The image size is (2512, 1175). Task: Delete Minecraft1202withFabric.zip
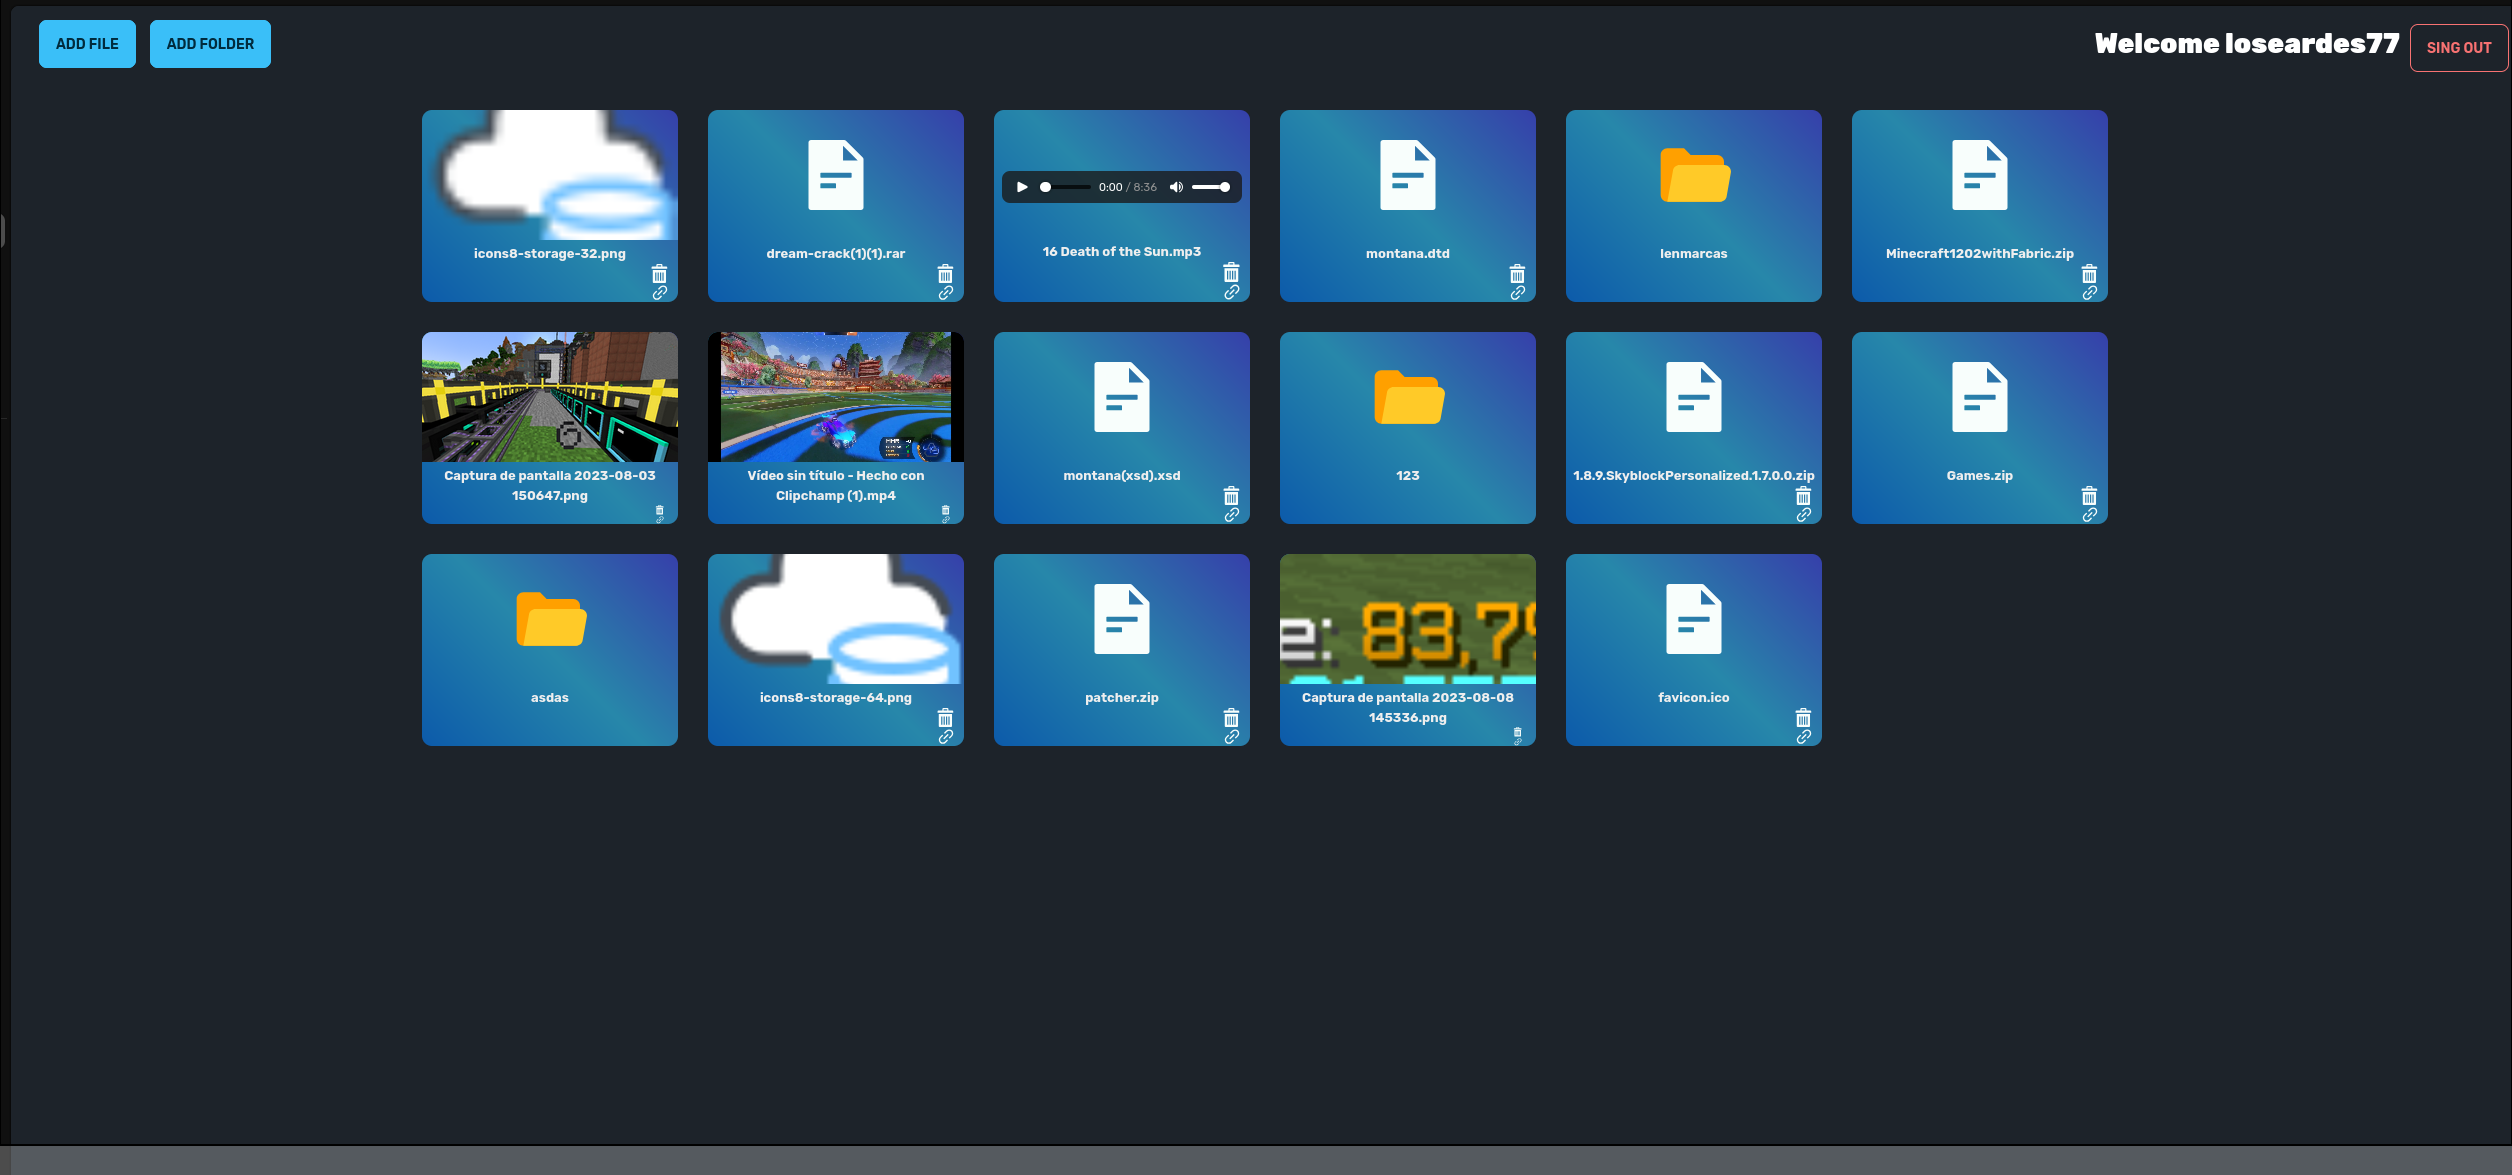2089,274
